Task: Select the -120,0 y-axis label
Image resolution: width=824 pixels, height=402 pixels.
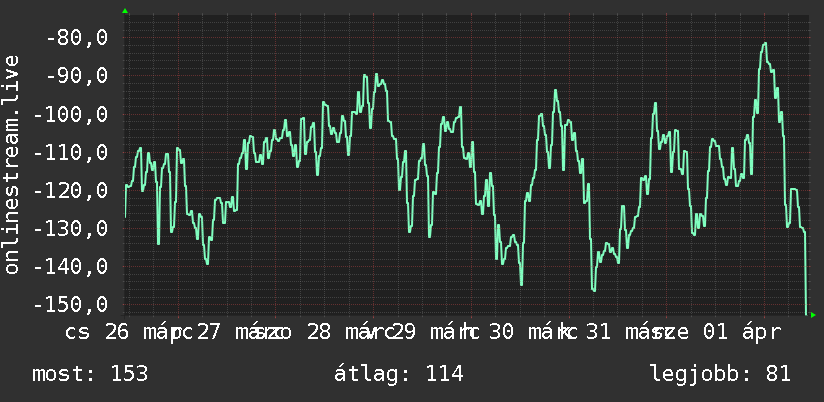Action: pos(70,190)
